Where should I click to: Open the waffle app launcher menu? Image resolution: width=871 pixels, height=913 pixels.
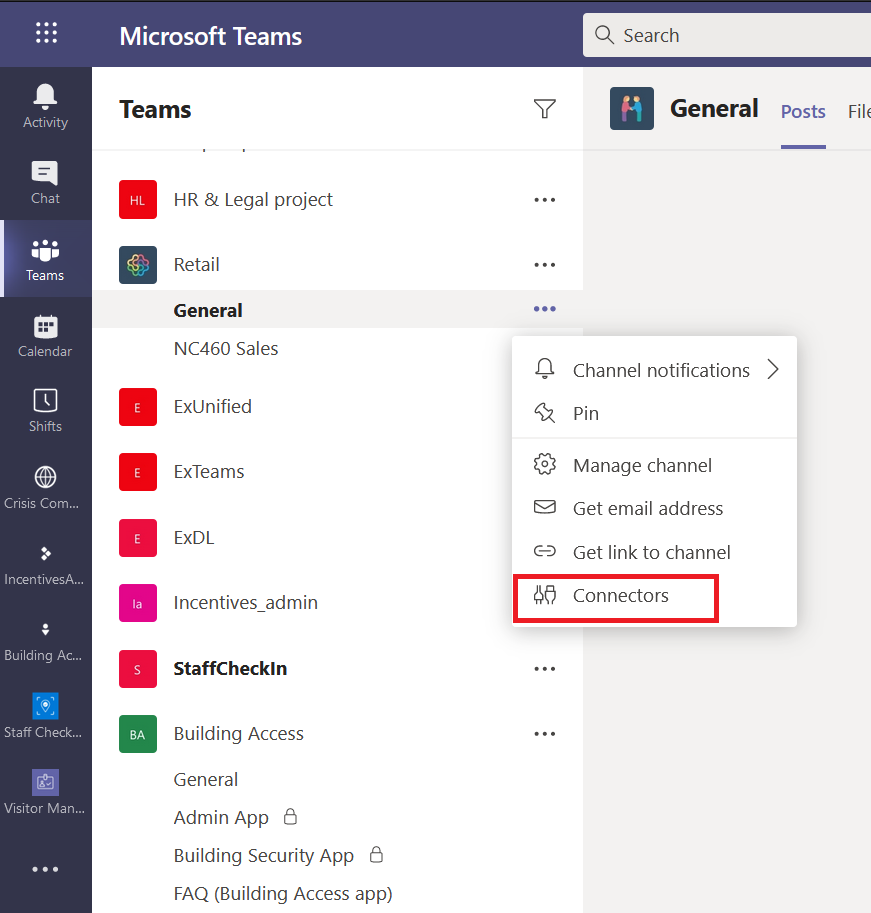[x=45, y=33]
